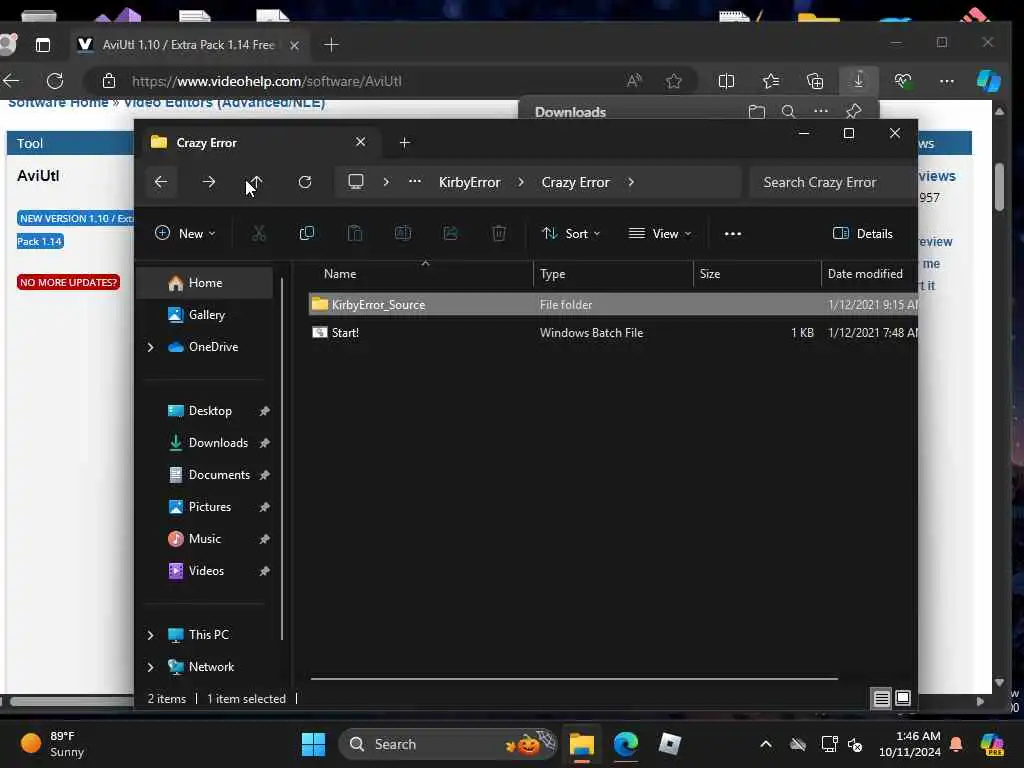Sort by the Size column header
The image size is (1024, 768).
tap(756, 274)
